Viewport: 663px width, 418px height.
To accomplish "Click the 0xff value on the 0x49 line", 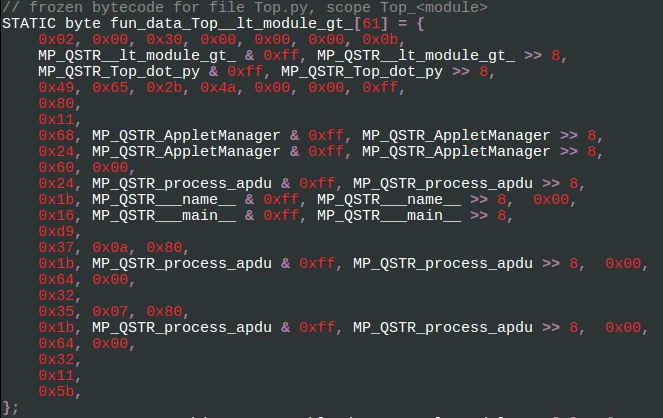I will pos(380,87).
